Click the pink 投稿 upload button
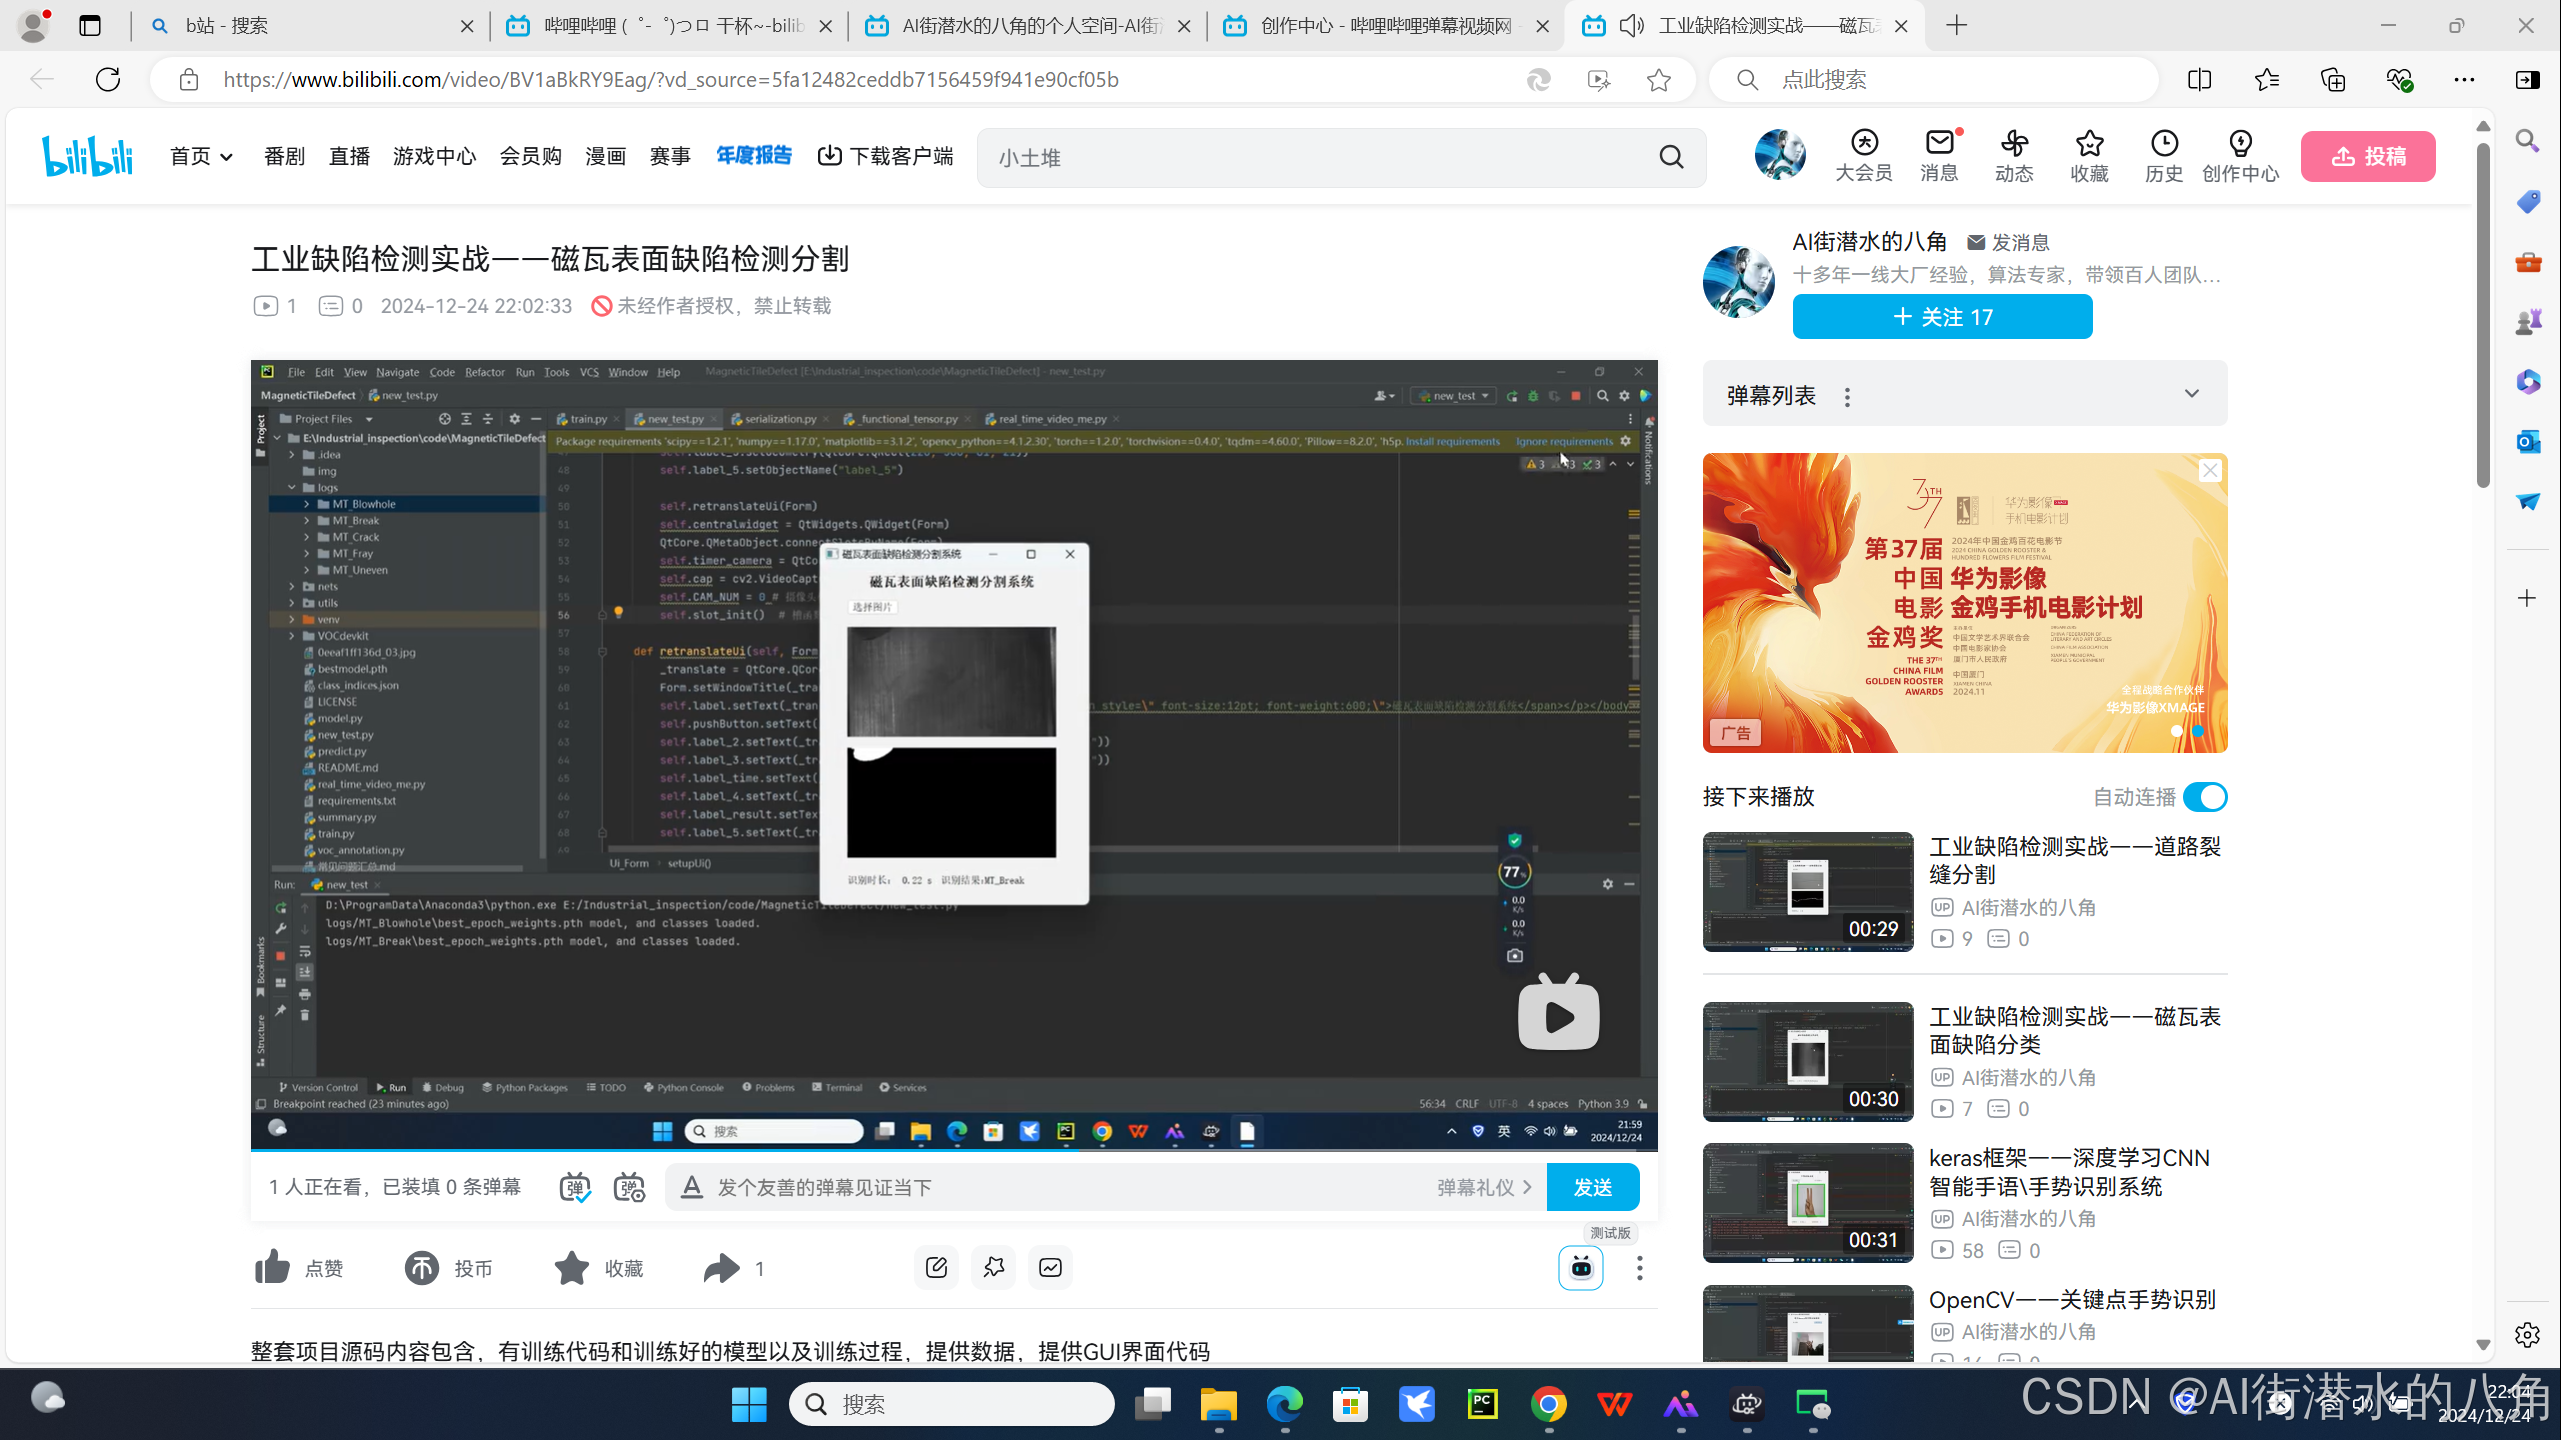Screen dimensions: 2561x1440 click(2367, 157)
